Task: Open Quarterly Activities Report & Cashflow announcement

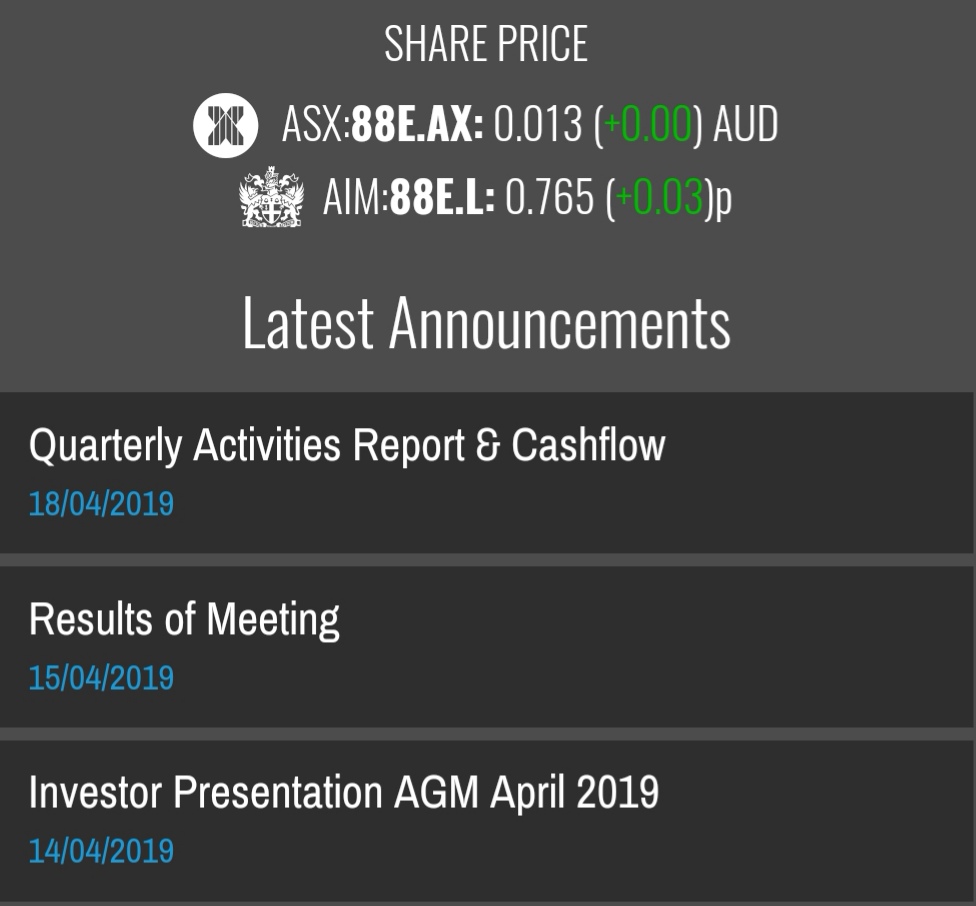Action: click(x=346, y=445)
